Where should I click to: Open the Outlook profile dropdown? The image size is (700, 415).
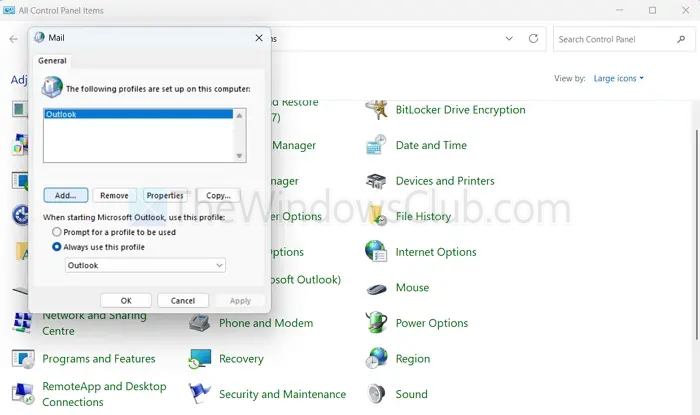pyautogui.click(x=145, y=265)
